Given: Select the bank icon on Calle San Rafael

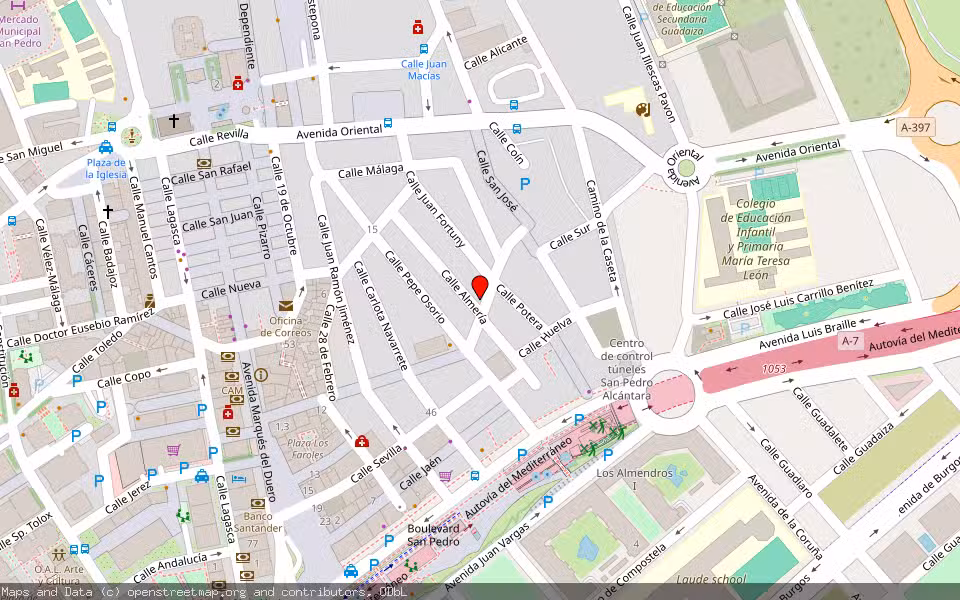Looking at the screenshot, I should 204,163.
